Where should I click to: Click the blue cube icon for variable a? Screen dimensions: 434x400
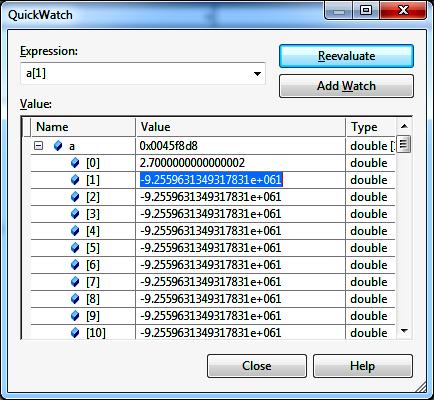pos(58,146)
